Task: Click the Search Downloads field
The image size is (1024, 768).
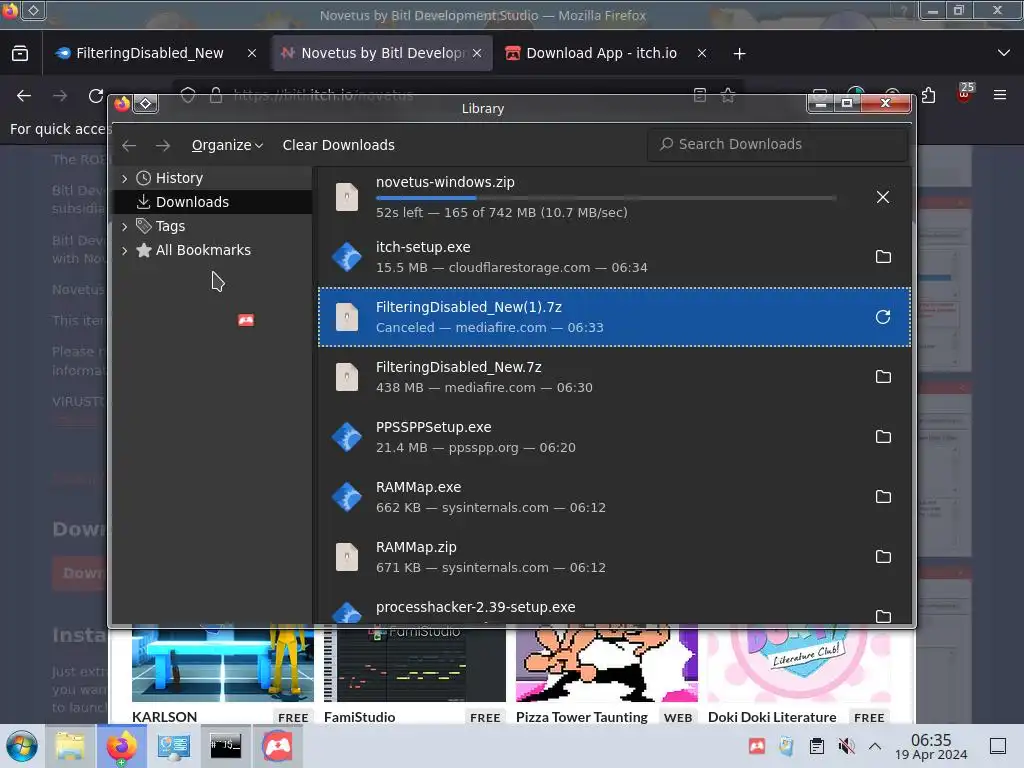Action: [x=777, y=144]
